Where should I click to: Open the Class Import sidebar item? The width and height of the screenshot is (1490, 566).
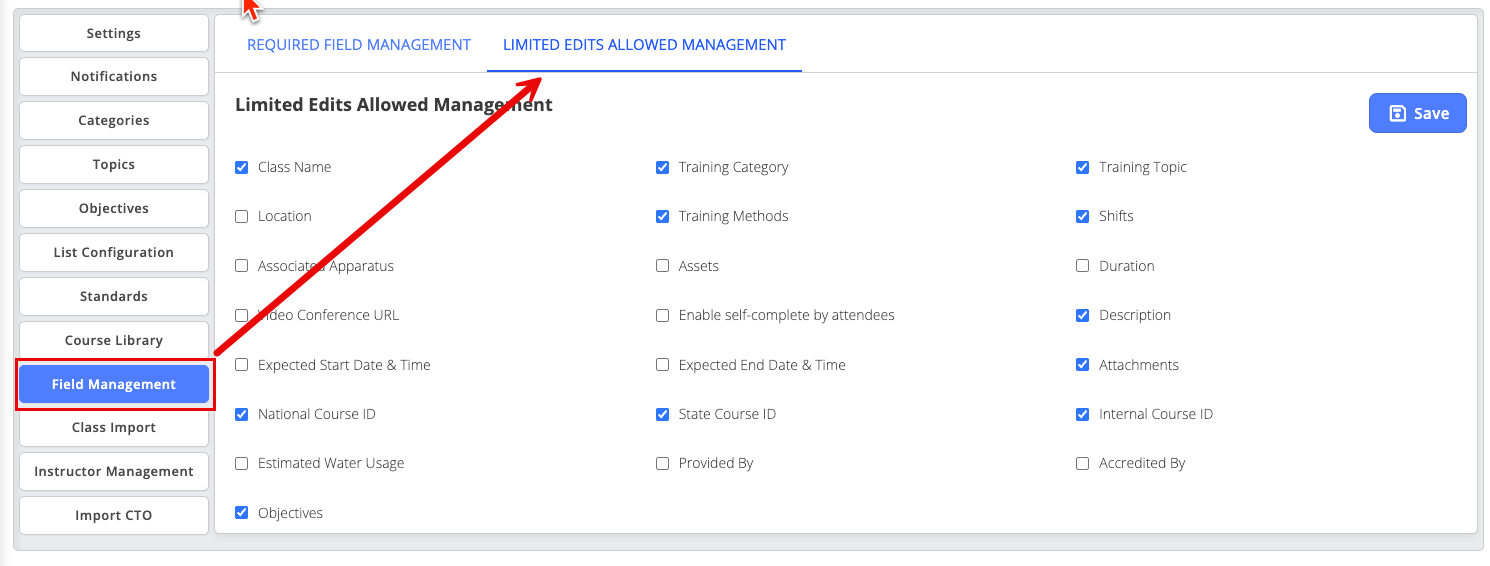point(114,428)
